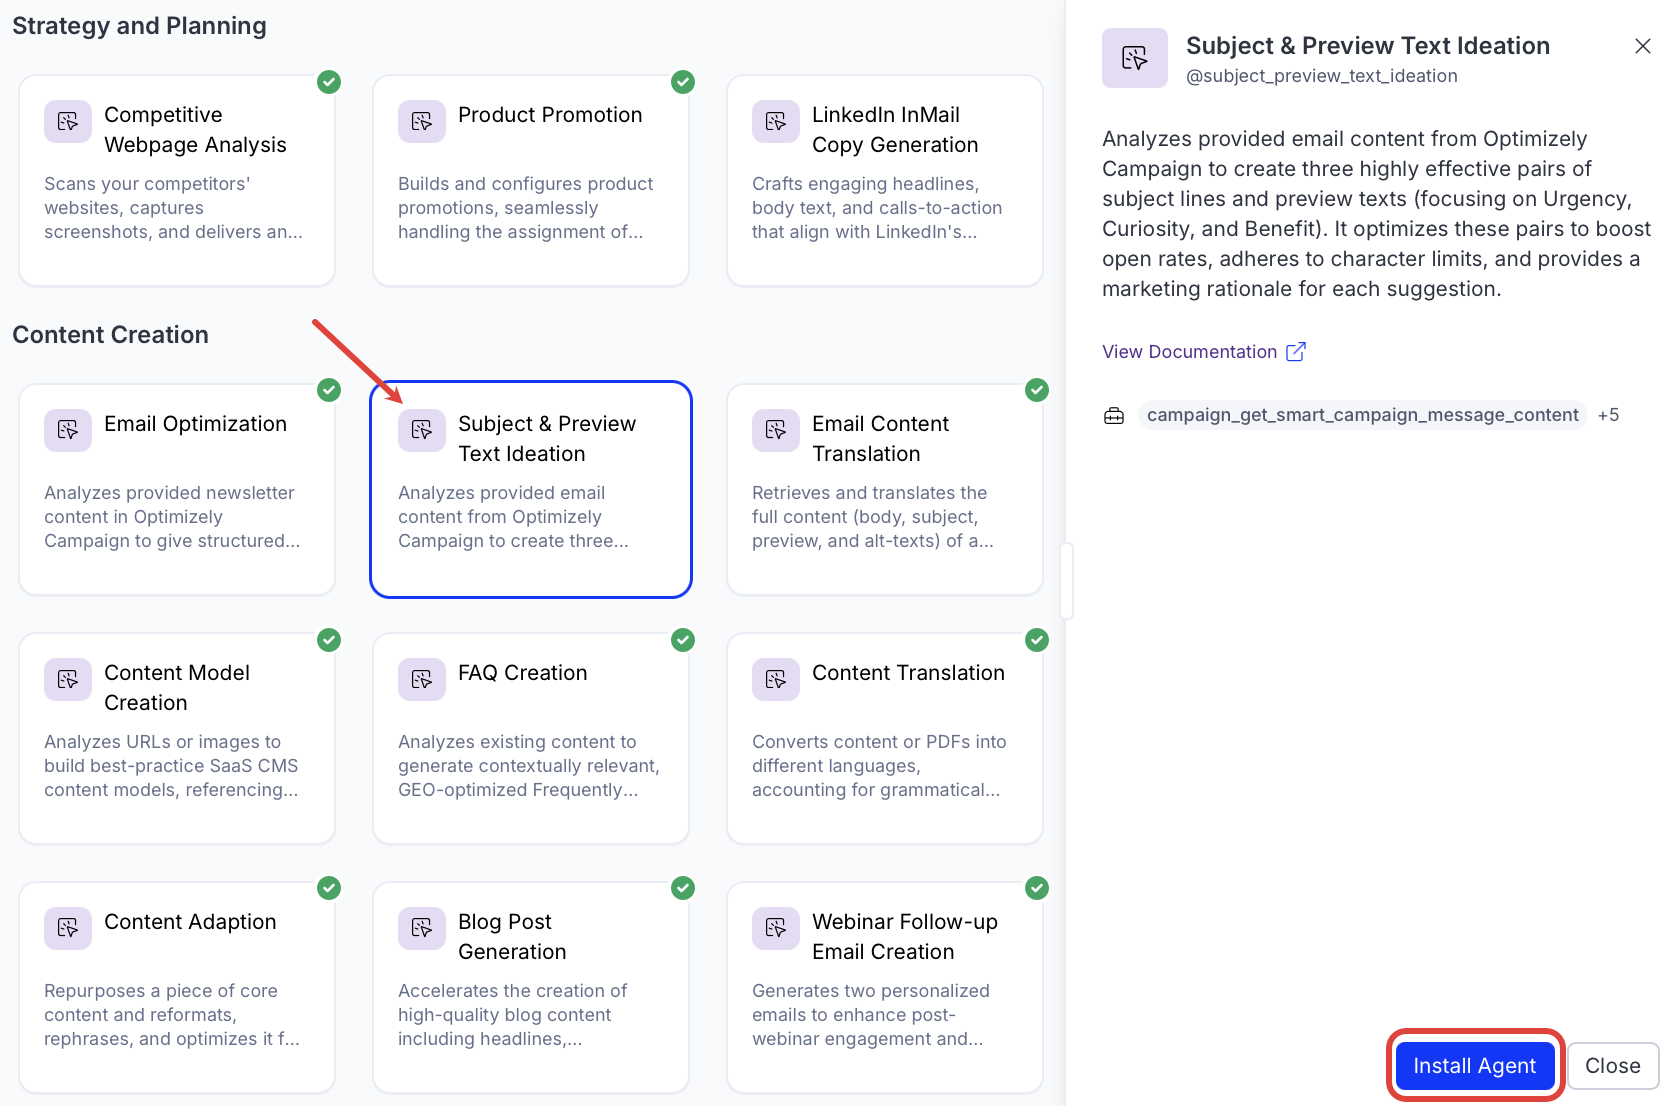Click the Content Translation agent icon
The height and width of the screenshot is (1106, 1676).
coord(775,679)
